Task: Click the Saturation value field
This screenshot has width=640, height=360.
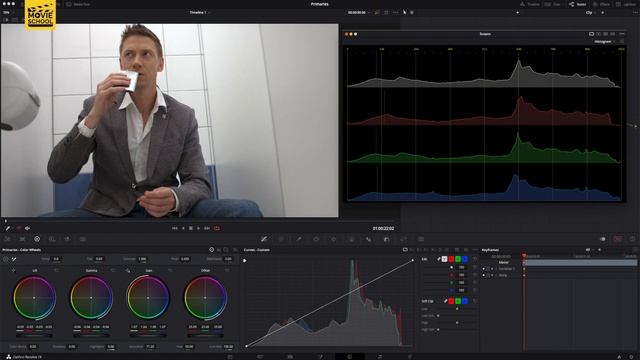Action: point(151,347)
